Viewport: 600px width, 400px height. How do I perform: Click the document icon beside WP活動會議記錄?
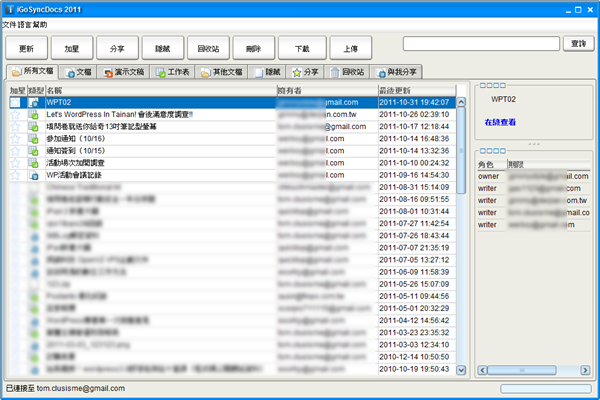[x=34, y=175]
